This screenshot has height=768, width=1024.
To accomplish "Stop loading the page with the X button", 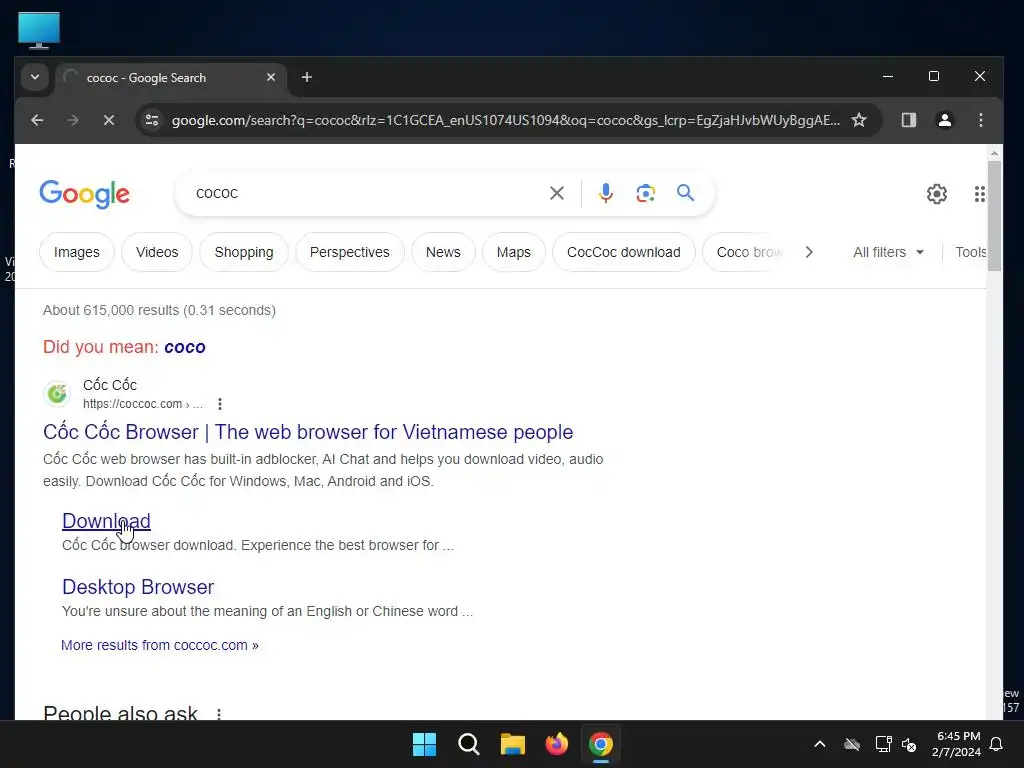I will (108, 120).
